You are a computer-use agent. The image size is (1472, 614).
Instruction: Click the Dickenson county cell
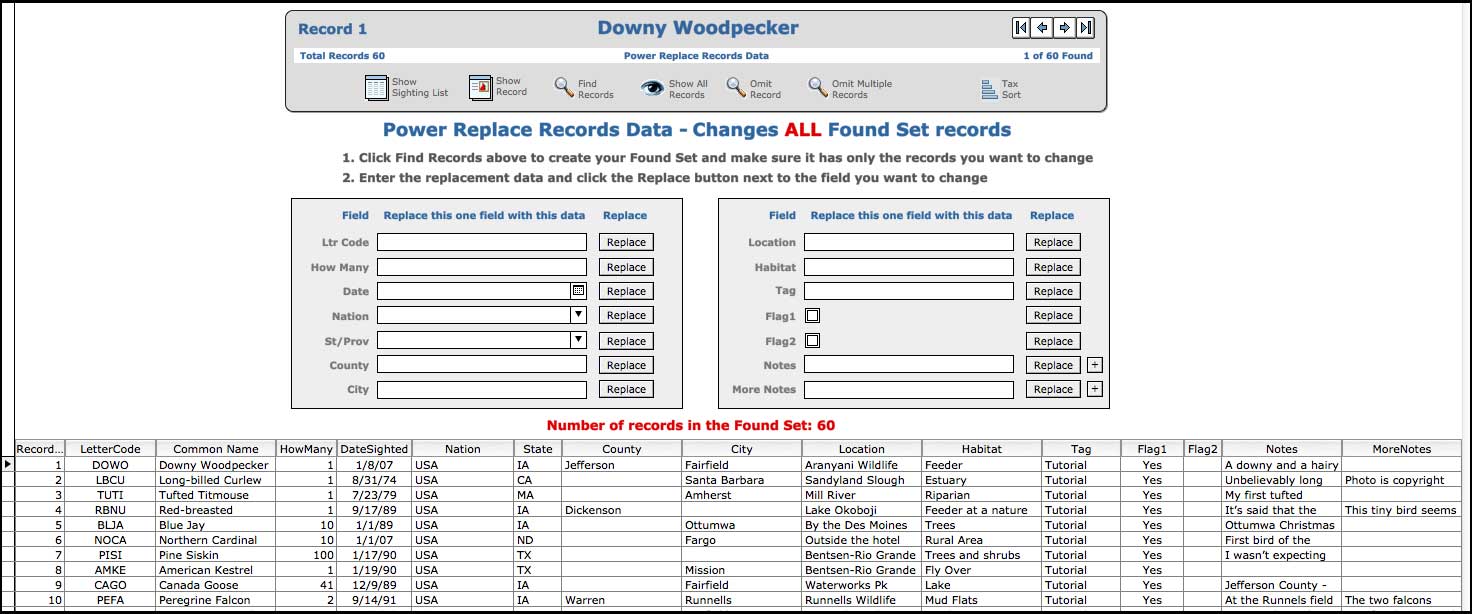click(621, 510)
